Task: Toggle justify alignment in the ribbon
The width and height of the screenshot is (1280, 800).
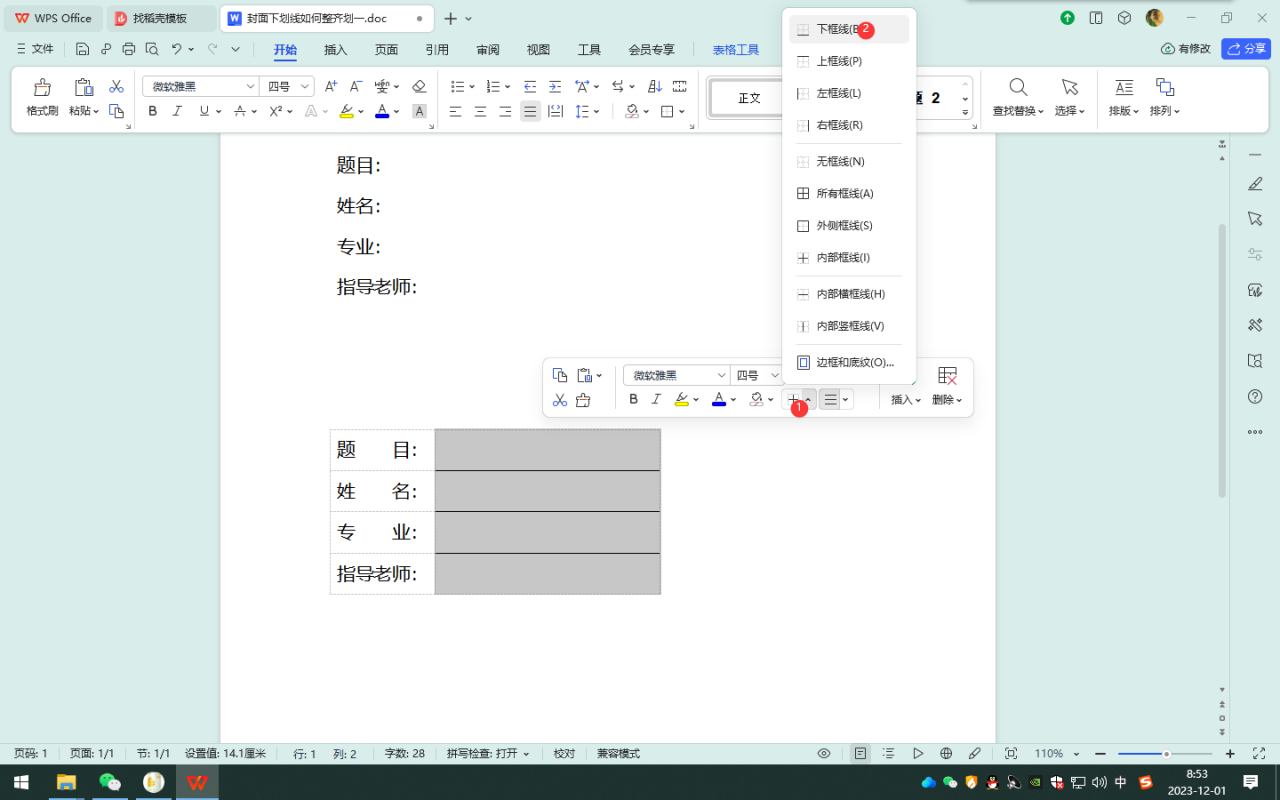Action: click(x=530, y=112)
